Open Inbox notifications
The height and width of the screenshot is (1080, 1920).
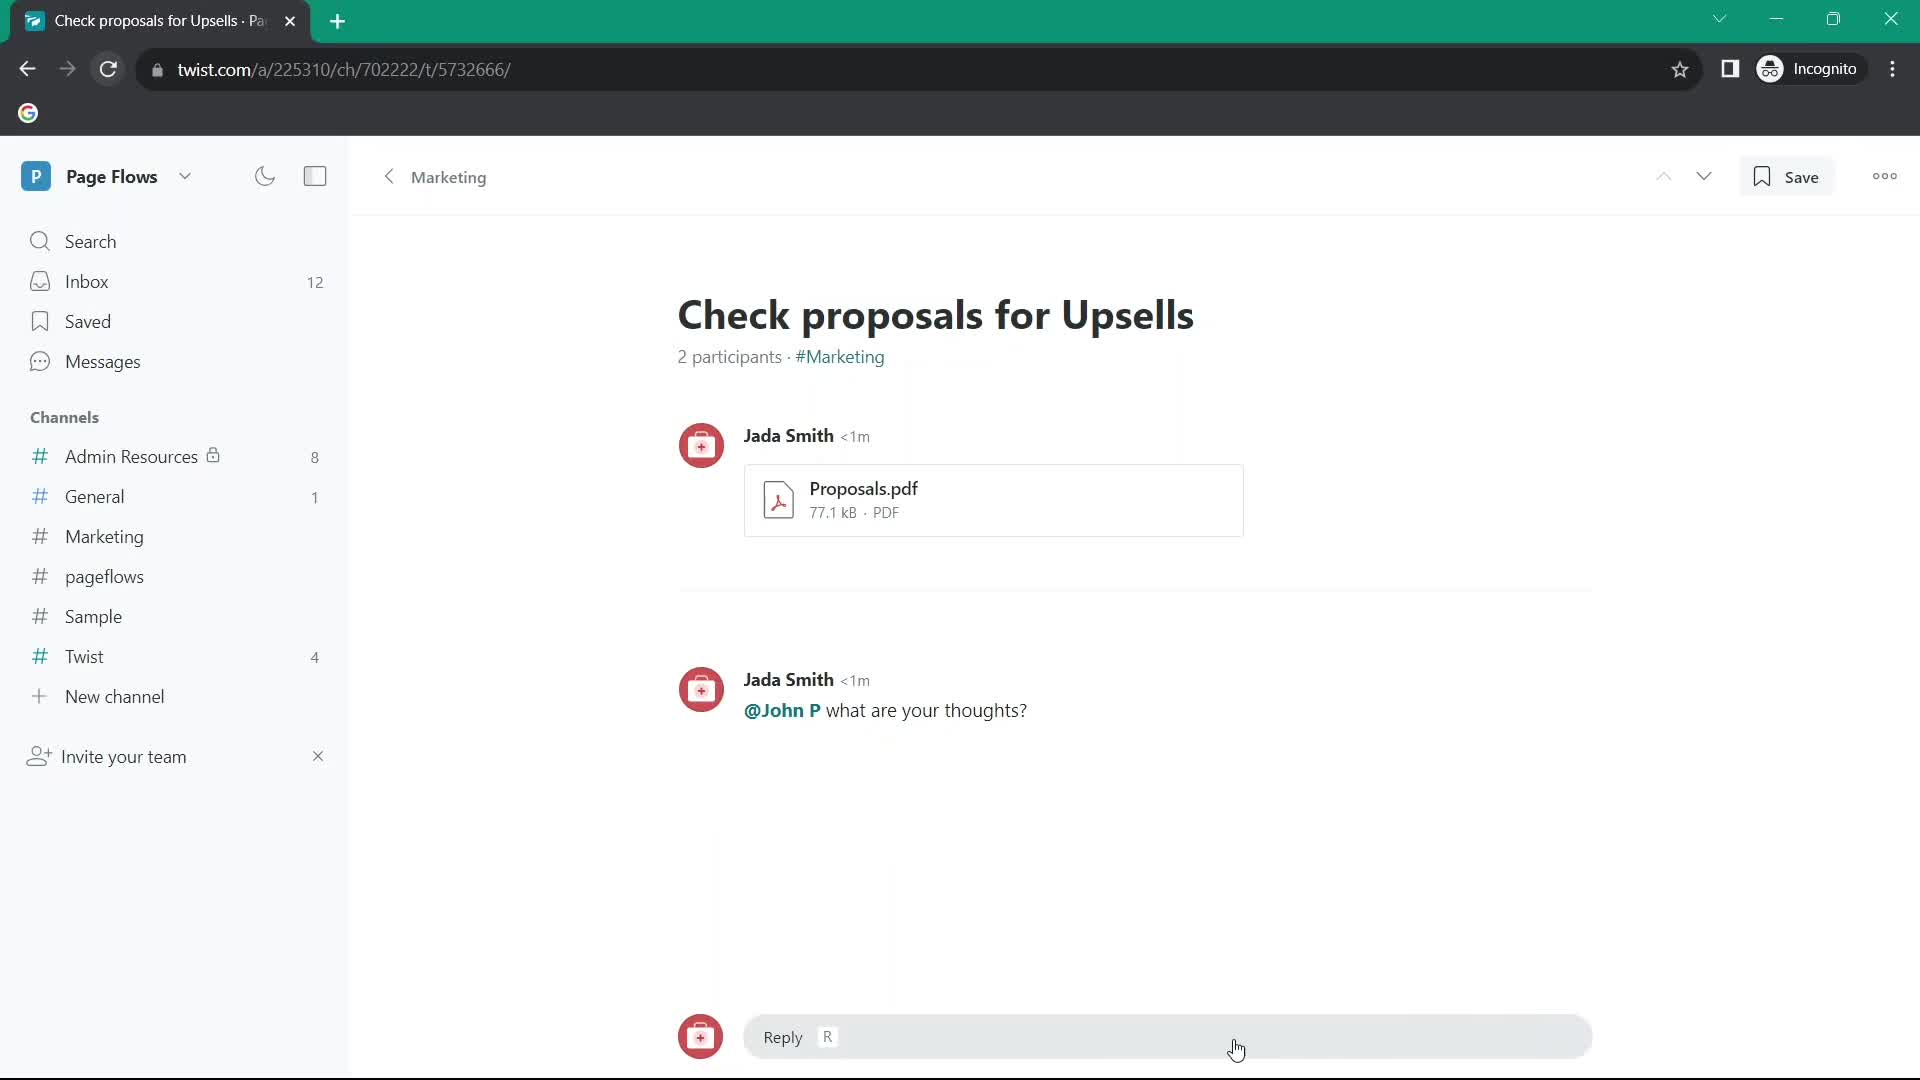tap(87, 281)
